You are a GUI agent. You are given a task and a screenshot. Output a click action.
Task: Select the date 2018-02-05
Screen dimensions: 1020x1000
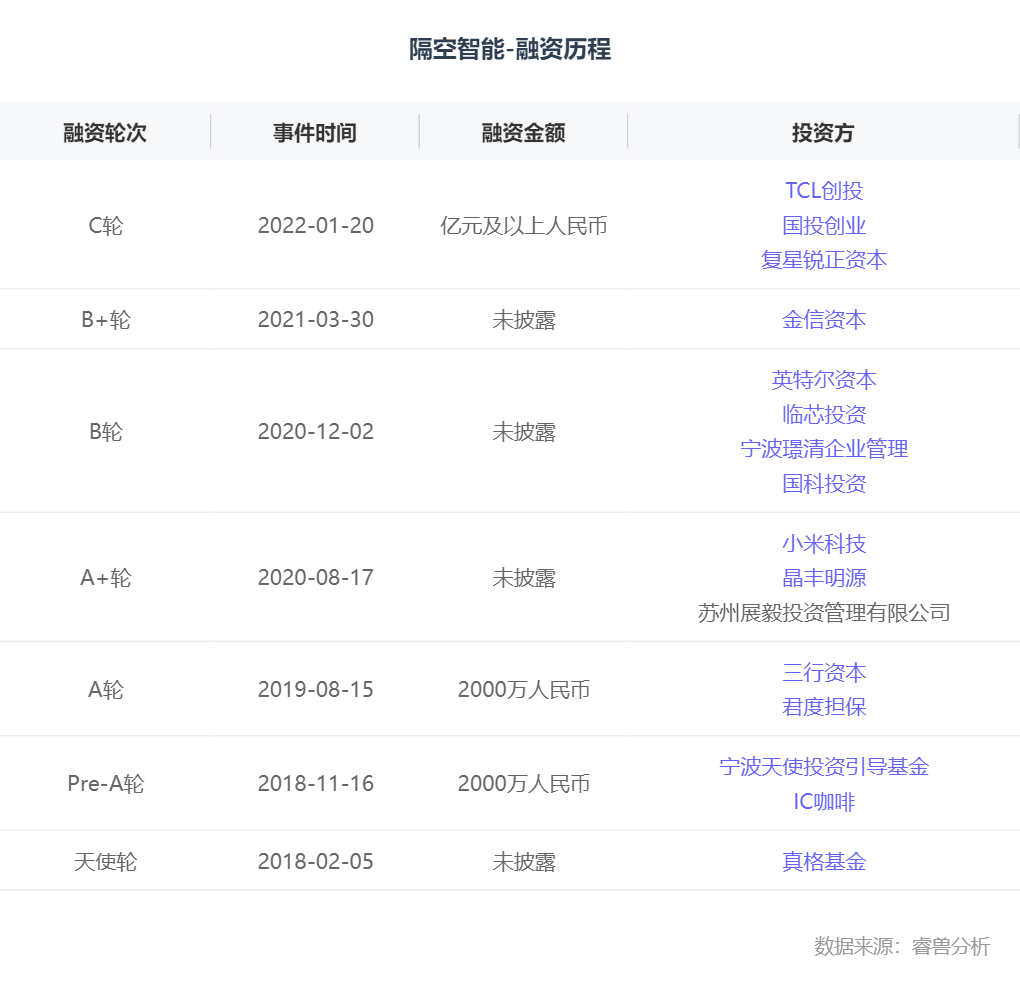(x=315, y=861)
